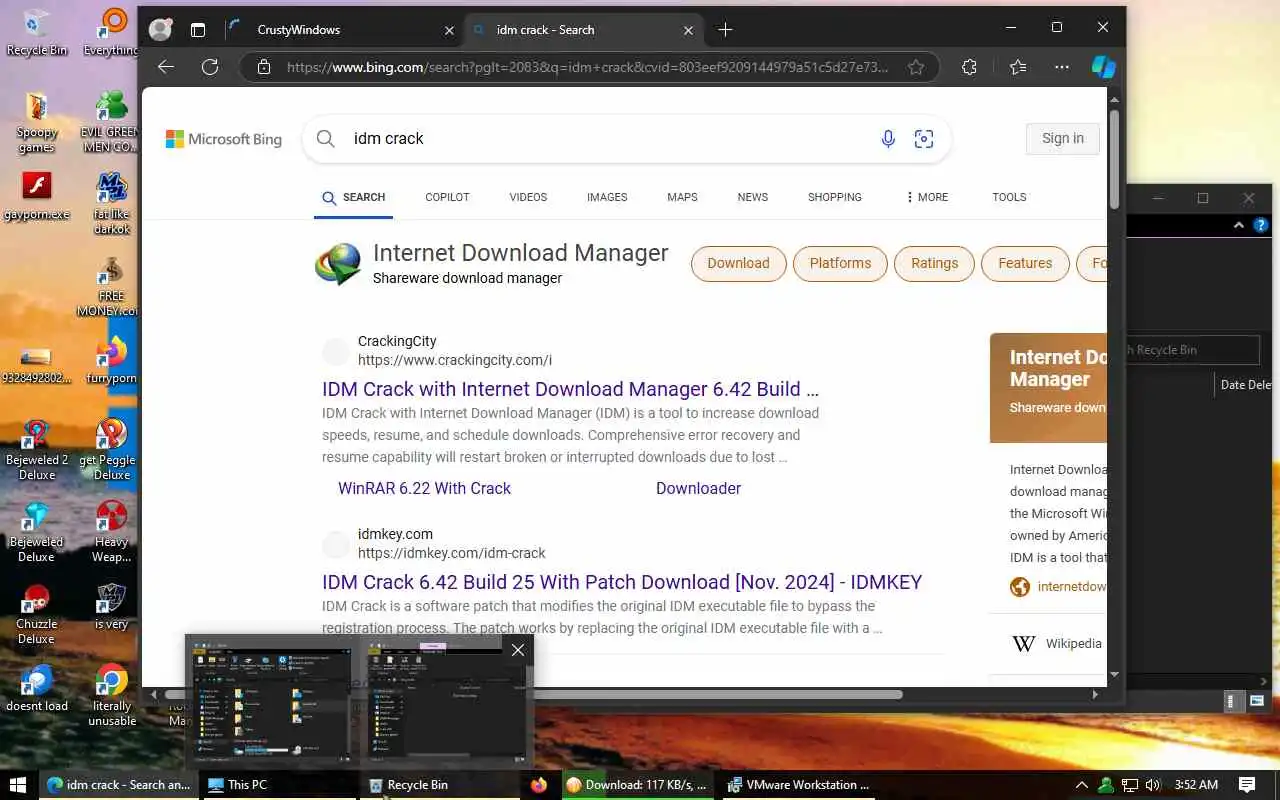Open the Extensions puzzle icon

[x=969, y=67]
